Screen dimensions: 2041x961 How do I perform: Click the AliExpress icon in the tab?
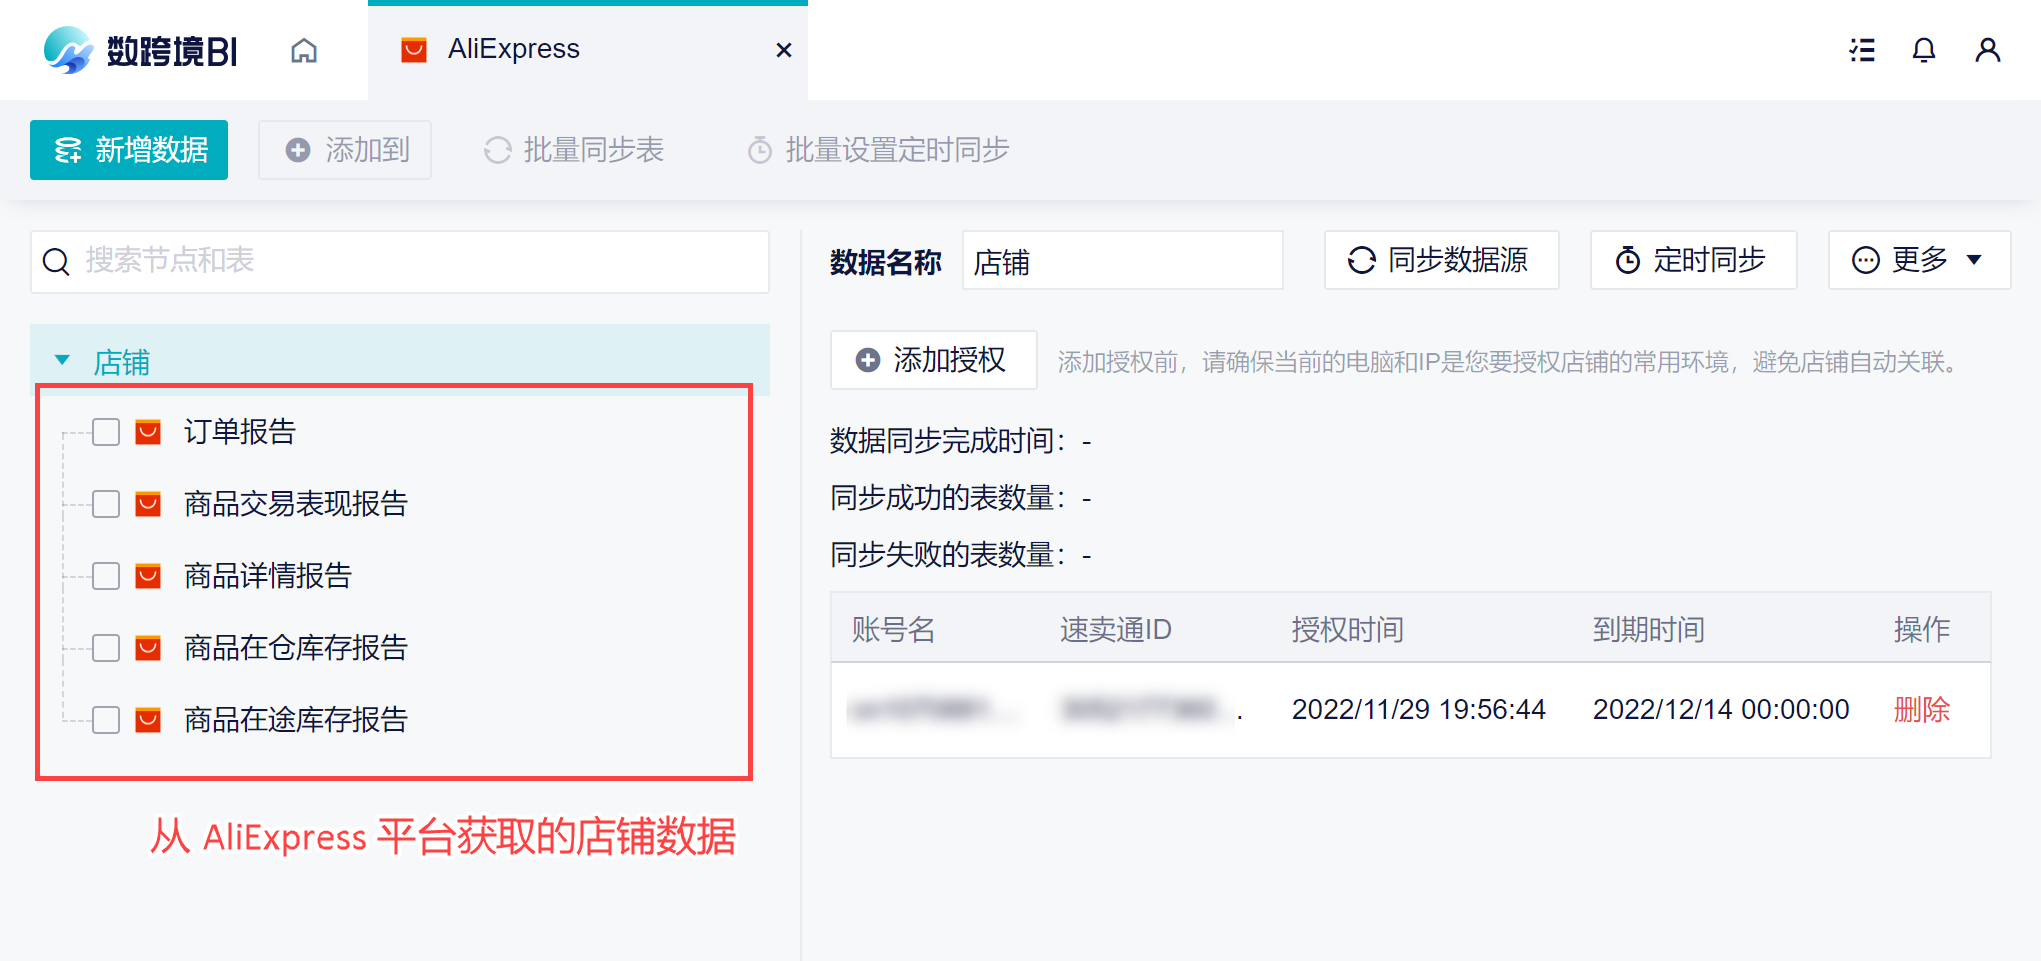414,50
